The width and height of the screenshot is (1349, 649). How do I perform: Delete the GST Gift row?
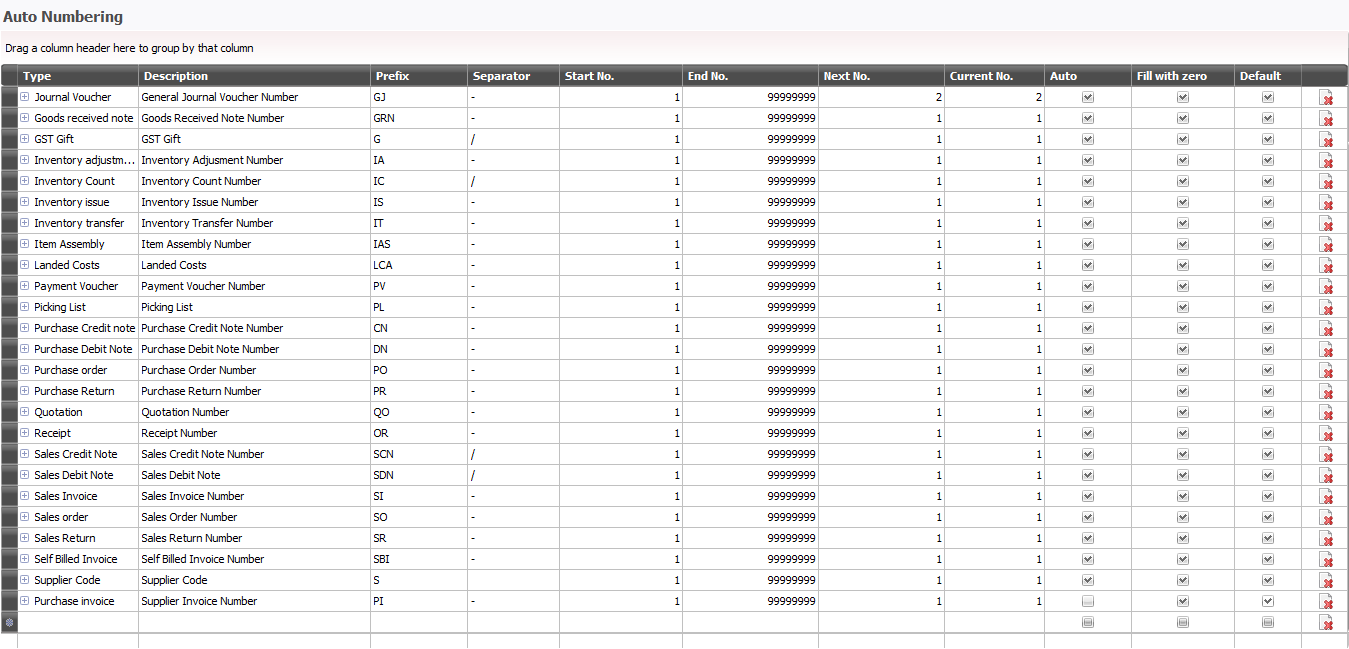(1327, 140)
